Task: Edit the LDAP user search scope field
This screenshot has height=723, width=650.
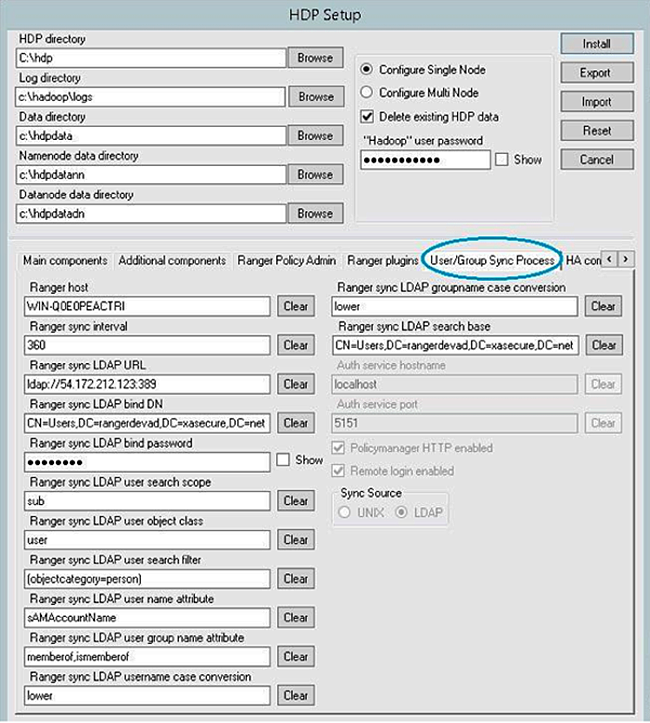Action: (147, 501)
